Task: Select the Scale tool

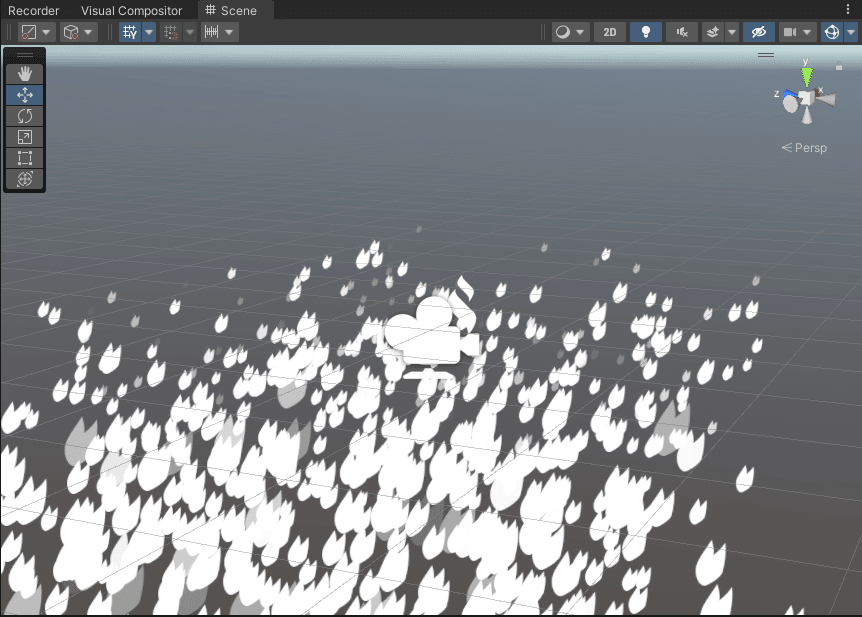Action: tap(25, 137)
